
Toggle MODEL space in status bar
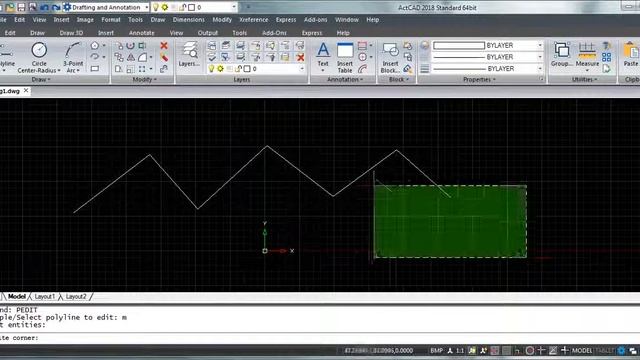(582, 350)
